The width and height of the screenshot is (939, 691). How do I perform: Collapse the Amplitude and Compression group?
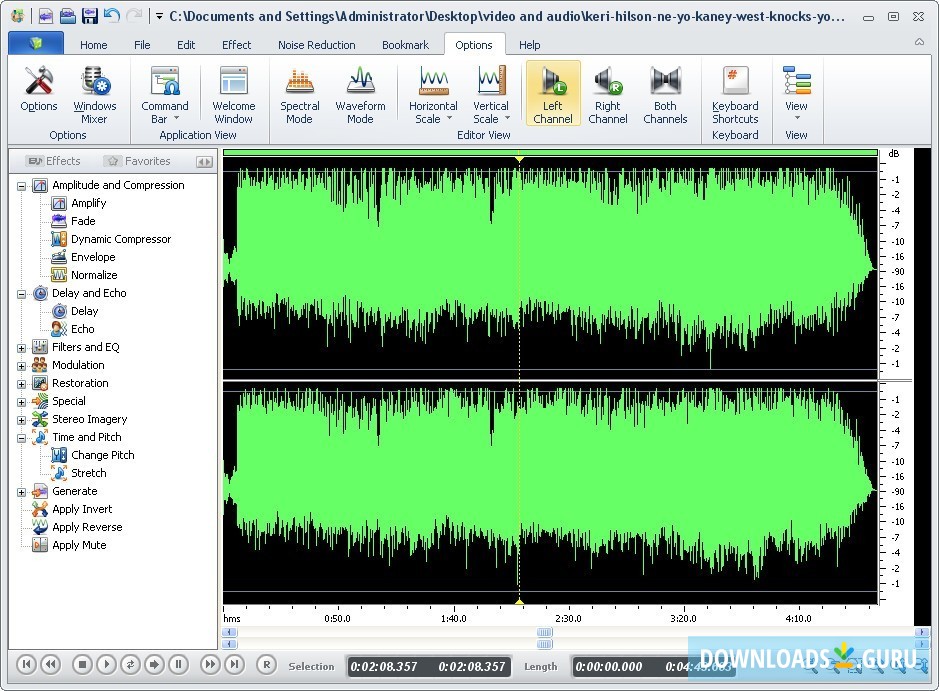tap(21, 186)
